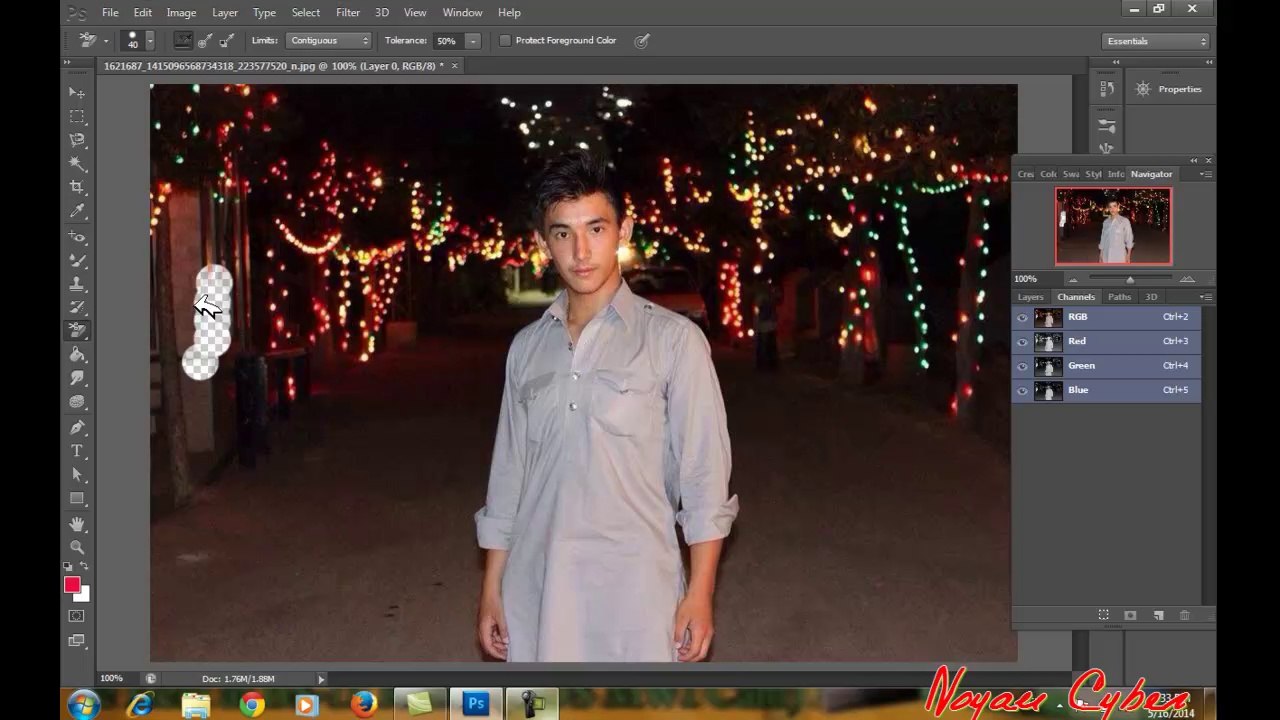
Task: Delete current channel
Action: coord(1185,615)
